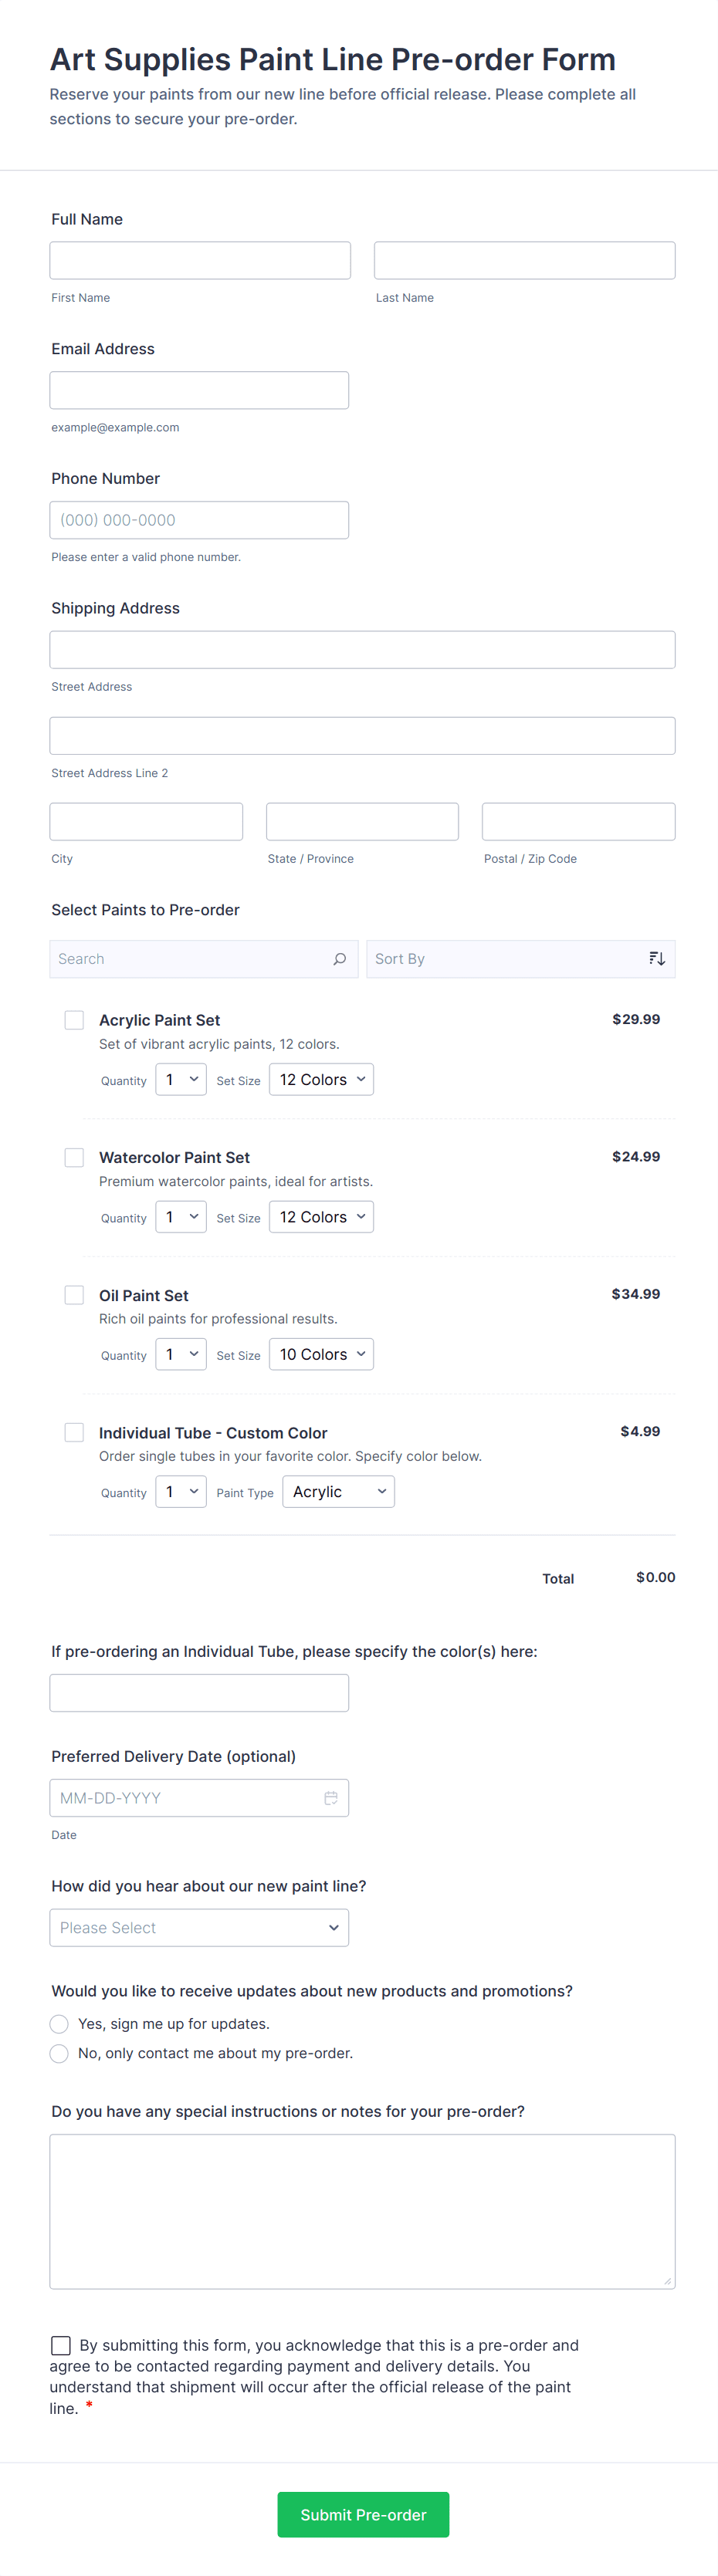Select 'Yes, sign me up for updates' option
Viewport: 718px width, 2576px height.
(59, 2023)
